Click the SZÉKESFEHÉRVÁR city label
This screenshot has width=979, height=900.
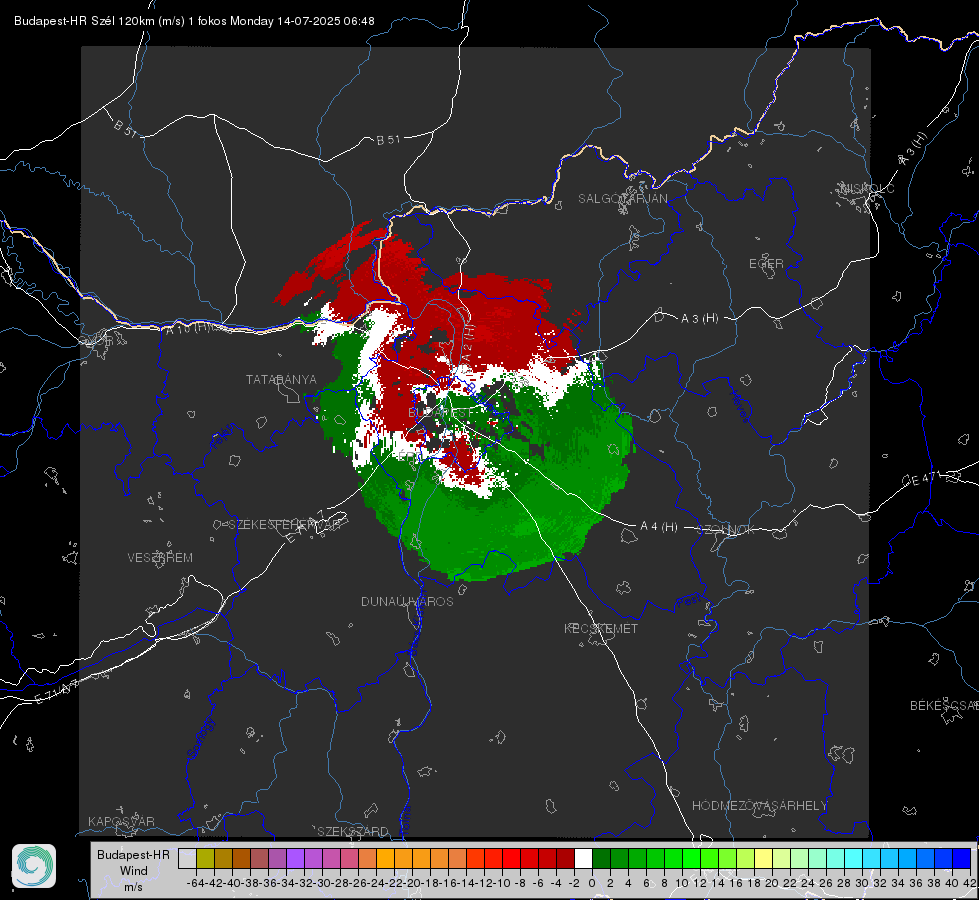pos(284,525)
